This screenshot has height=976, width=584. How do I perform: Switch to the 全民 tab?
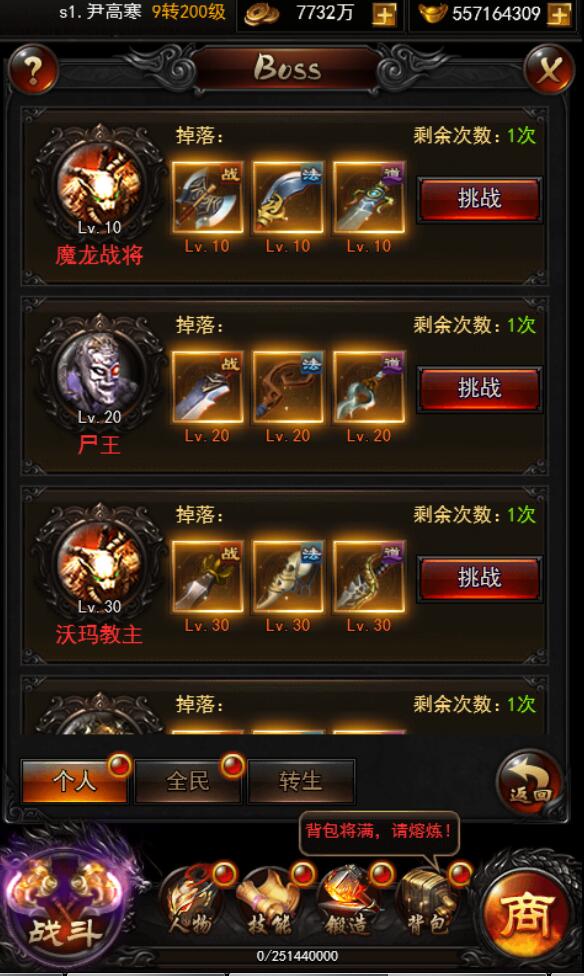click(187, 781)
